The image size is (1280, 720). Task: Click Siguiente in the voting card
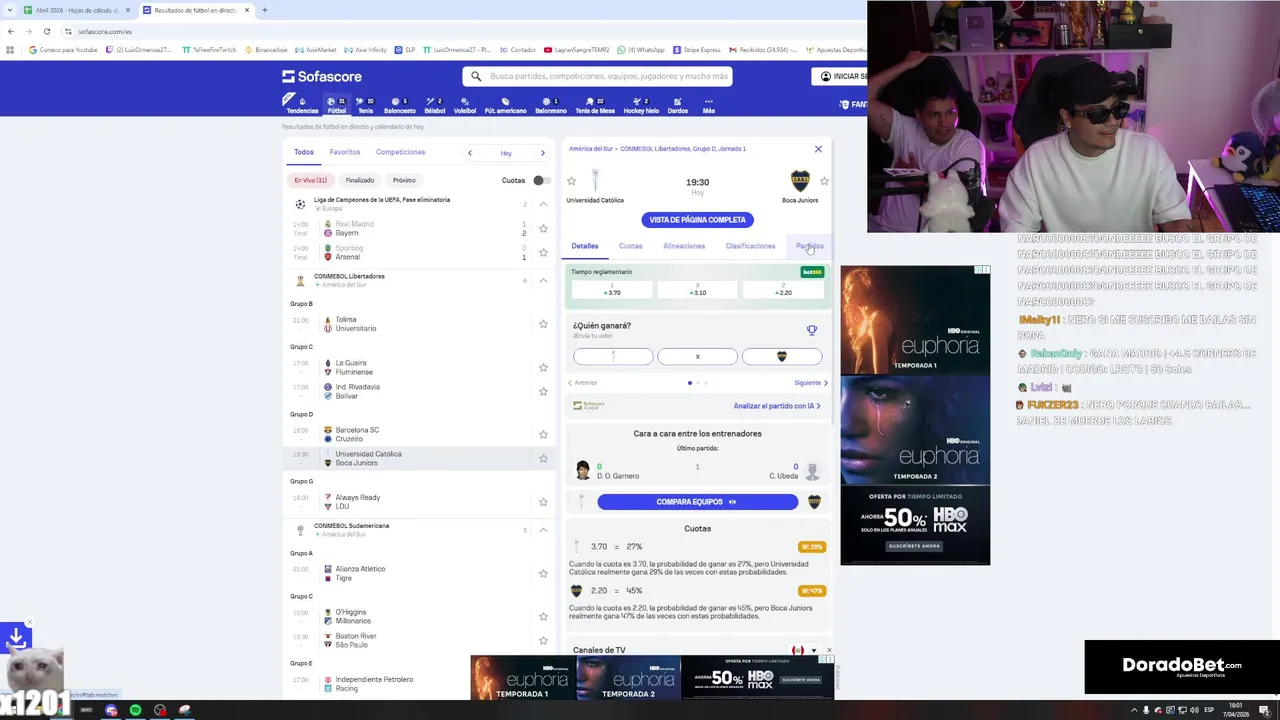tap(810, 383)
